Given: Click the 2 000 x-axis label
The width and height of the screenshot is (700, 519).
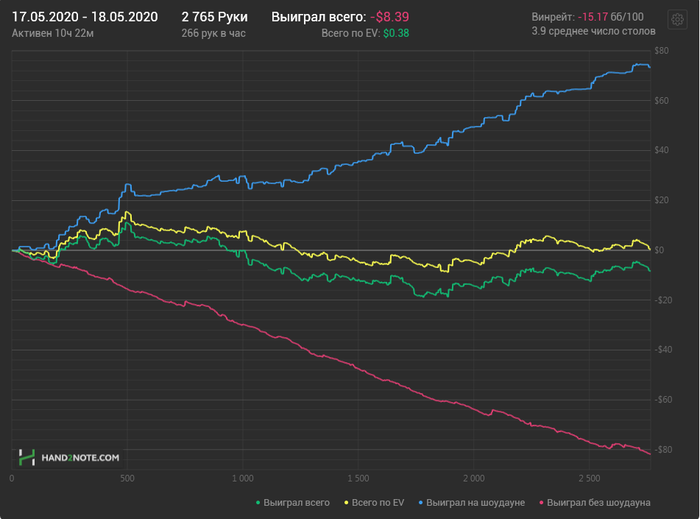Looking at the screenshot, I should pyautogui.click(x=474, y=478).
